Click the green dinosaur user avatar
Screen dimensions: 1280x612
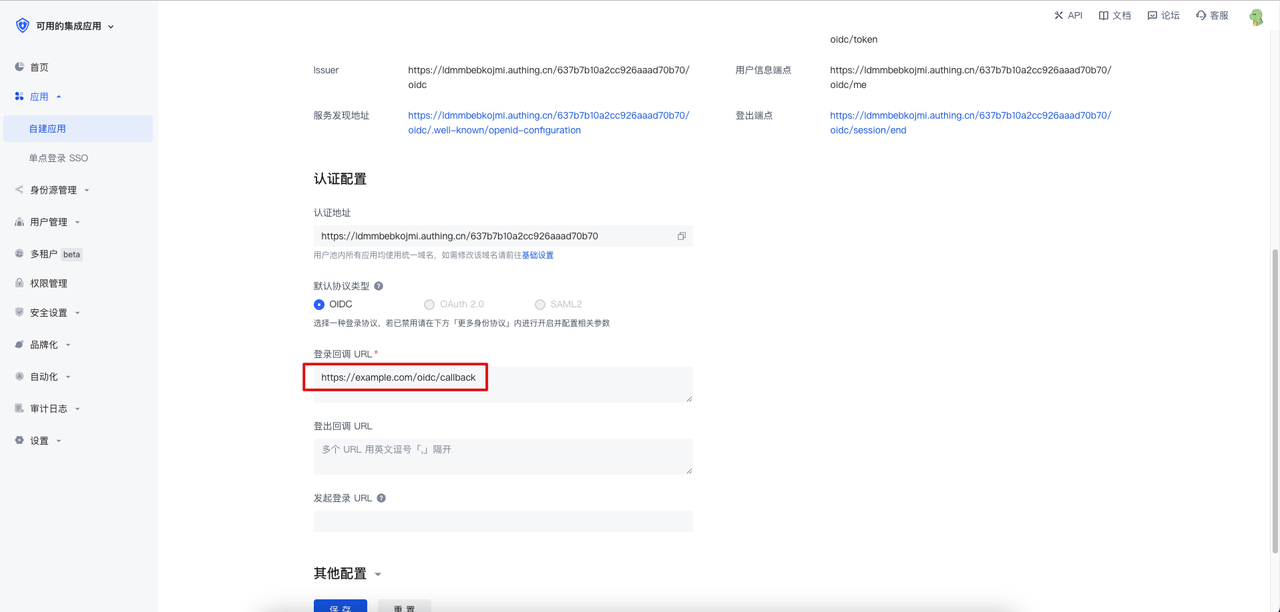[x=1256, y=17]
